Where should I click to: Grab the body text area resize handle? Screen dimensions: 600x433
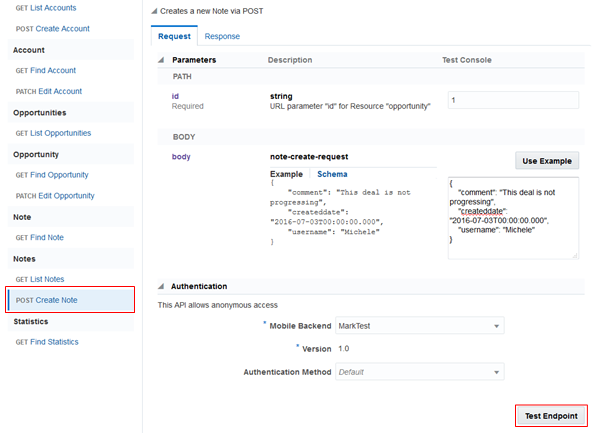pos(575,256)
